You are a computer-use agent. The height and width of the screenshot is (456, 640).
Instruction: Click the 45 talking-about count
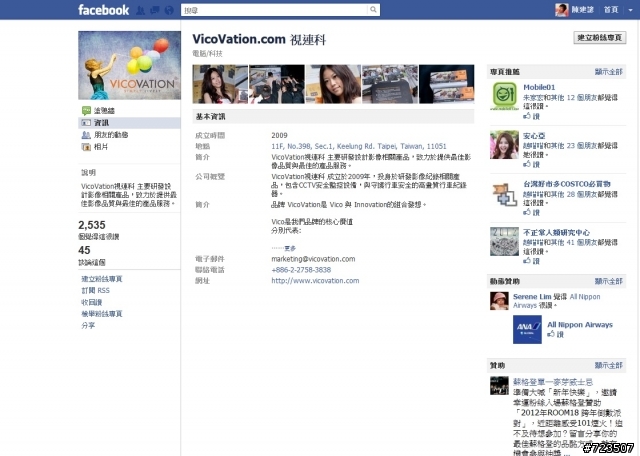click(84, 250)
